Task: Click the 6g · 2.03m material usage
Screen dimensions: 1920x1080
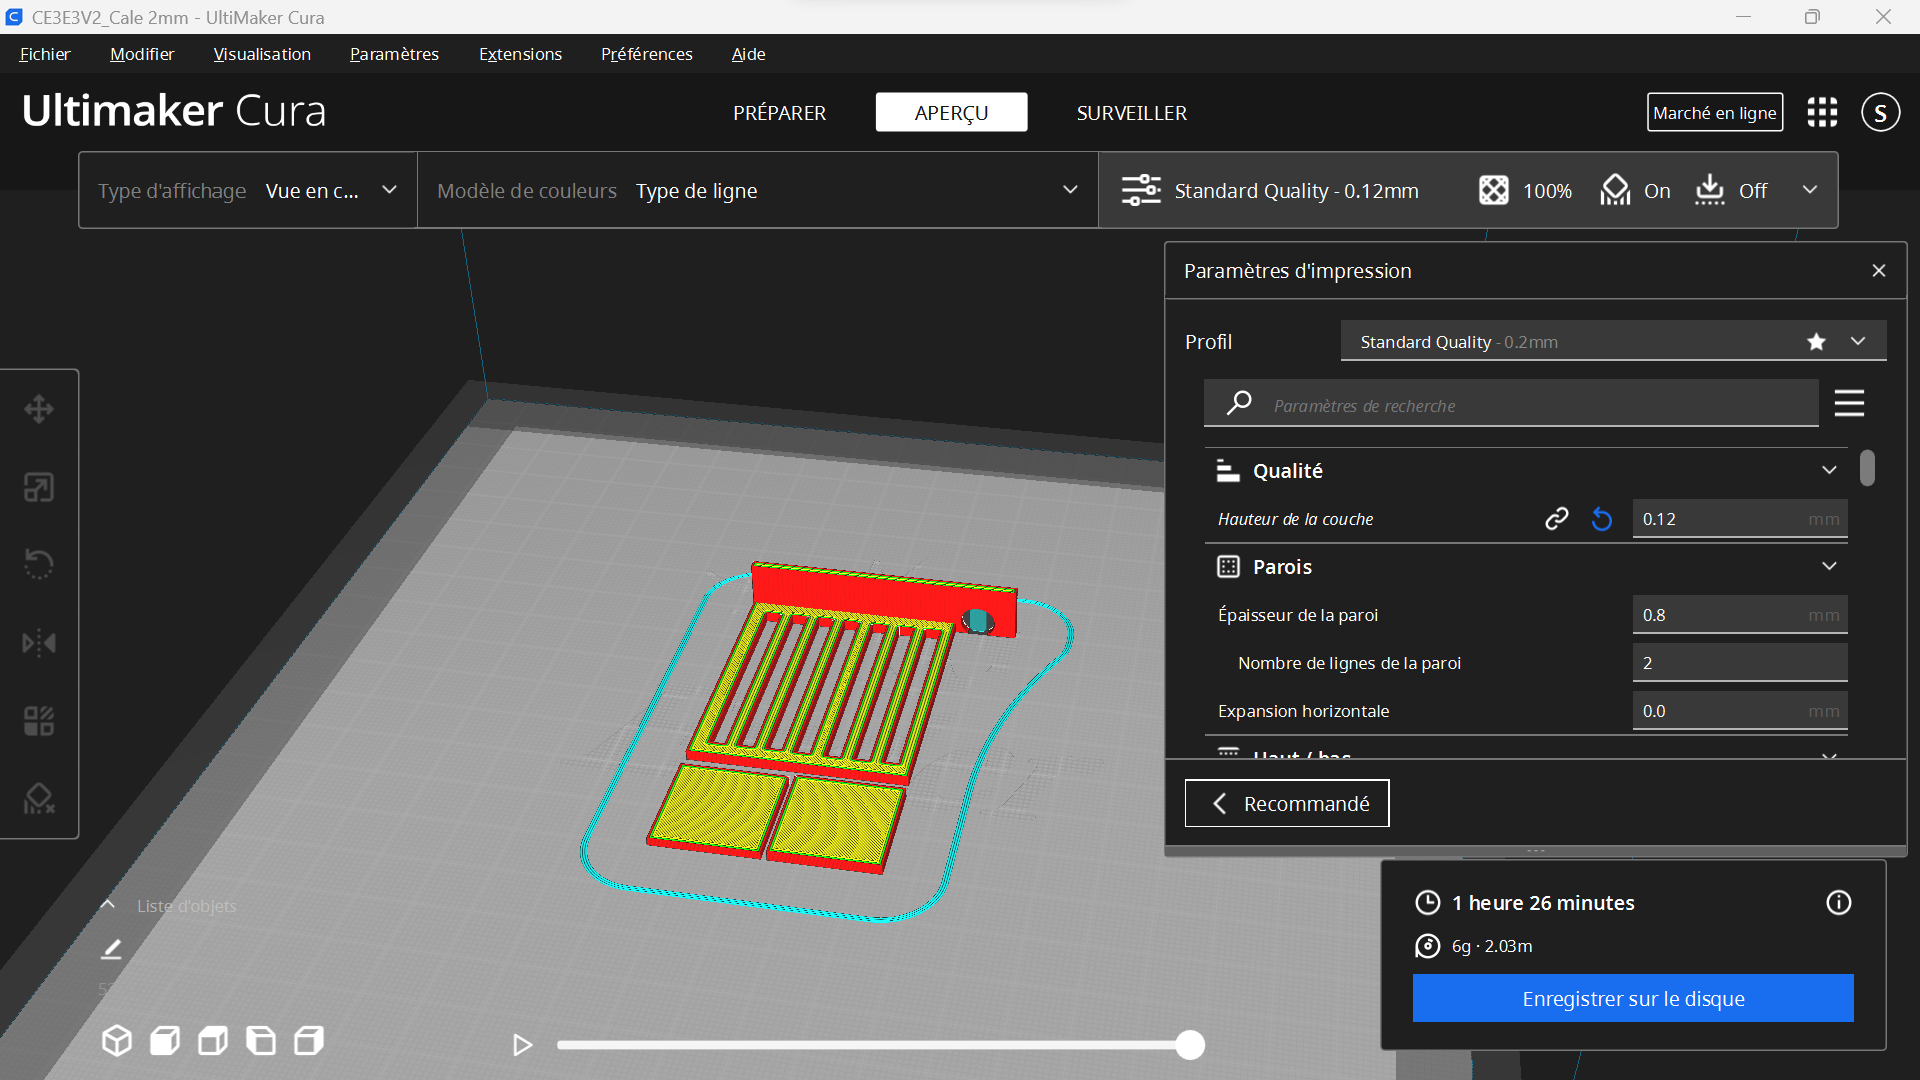Action: [x=1491, y=946]
